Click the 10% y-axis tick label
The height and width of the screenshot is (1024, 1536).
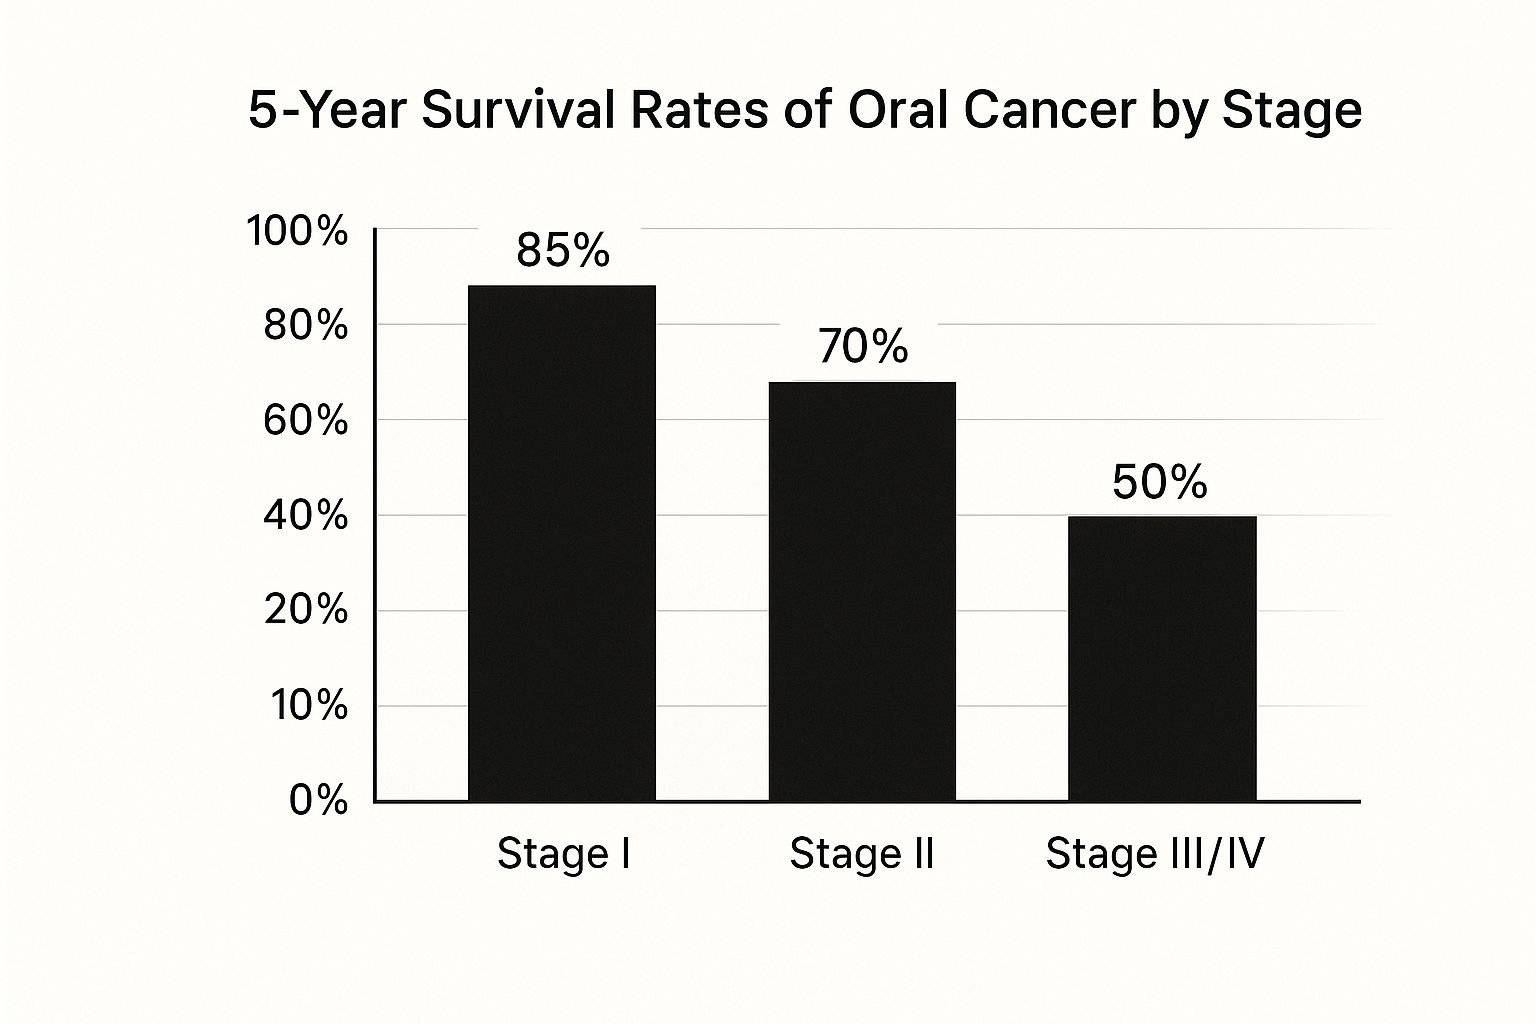coord(308,706)
